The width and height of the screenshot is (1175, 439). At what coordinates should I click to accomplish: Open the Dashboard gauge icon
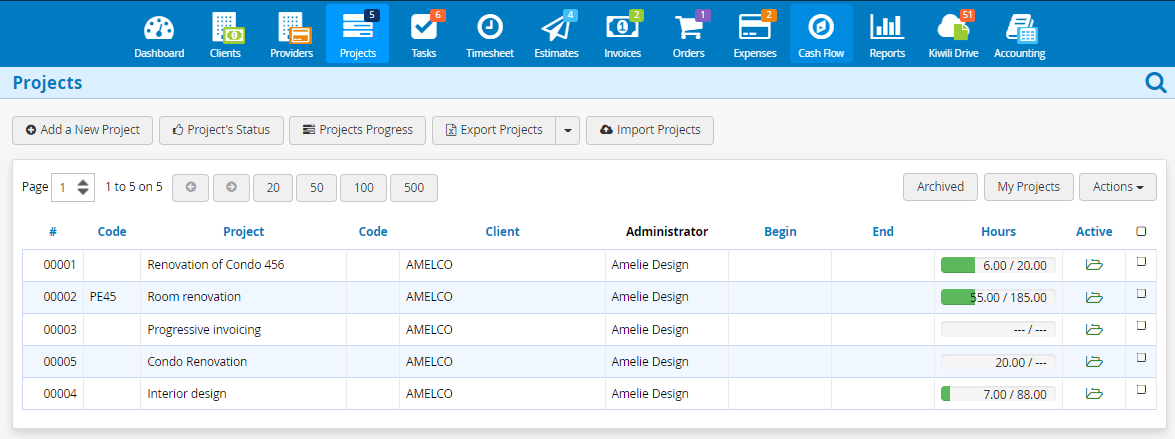click(x=159, y=28)
